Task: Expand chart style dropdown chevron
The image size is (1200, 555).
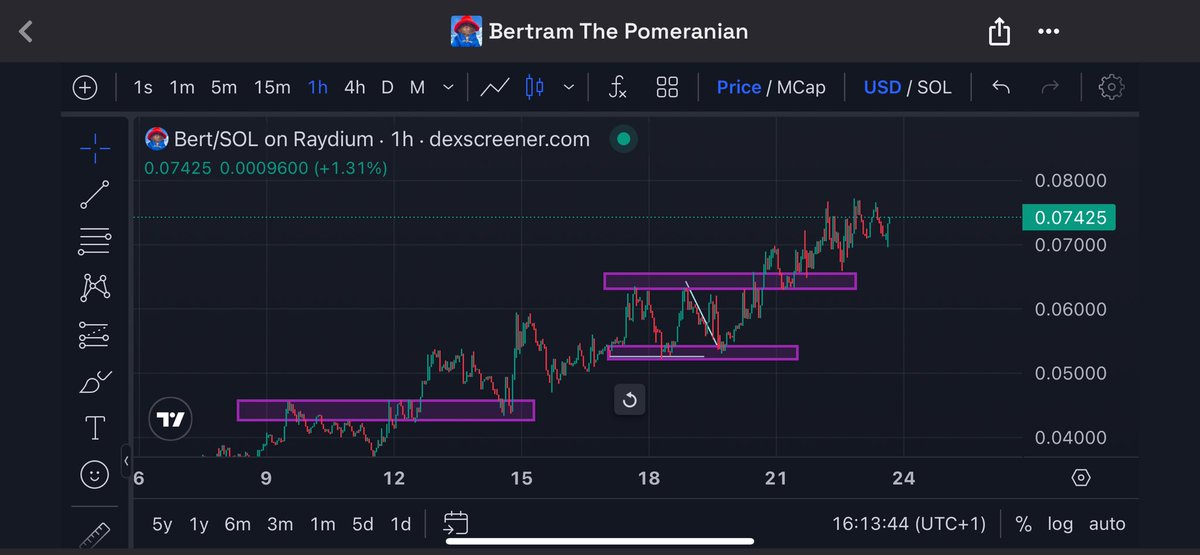Action: [569, 88]
